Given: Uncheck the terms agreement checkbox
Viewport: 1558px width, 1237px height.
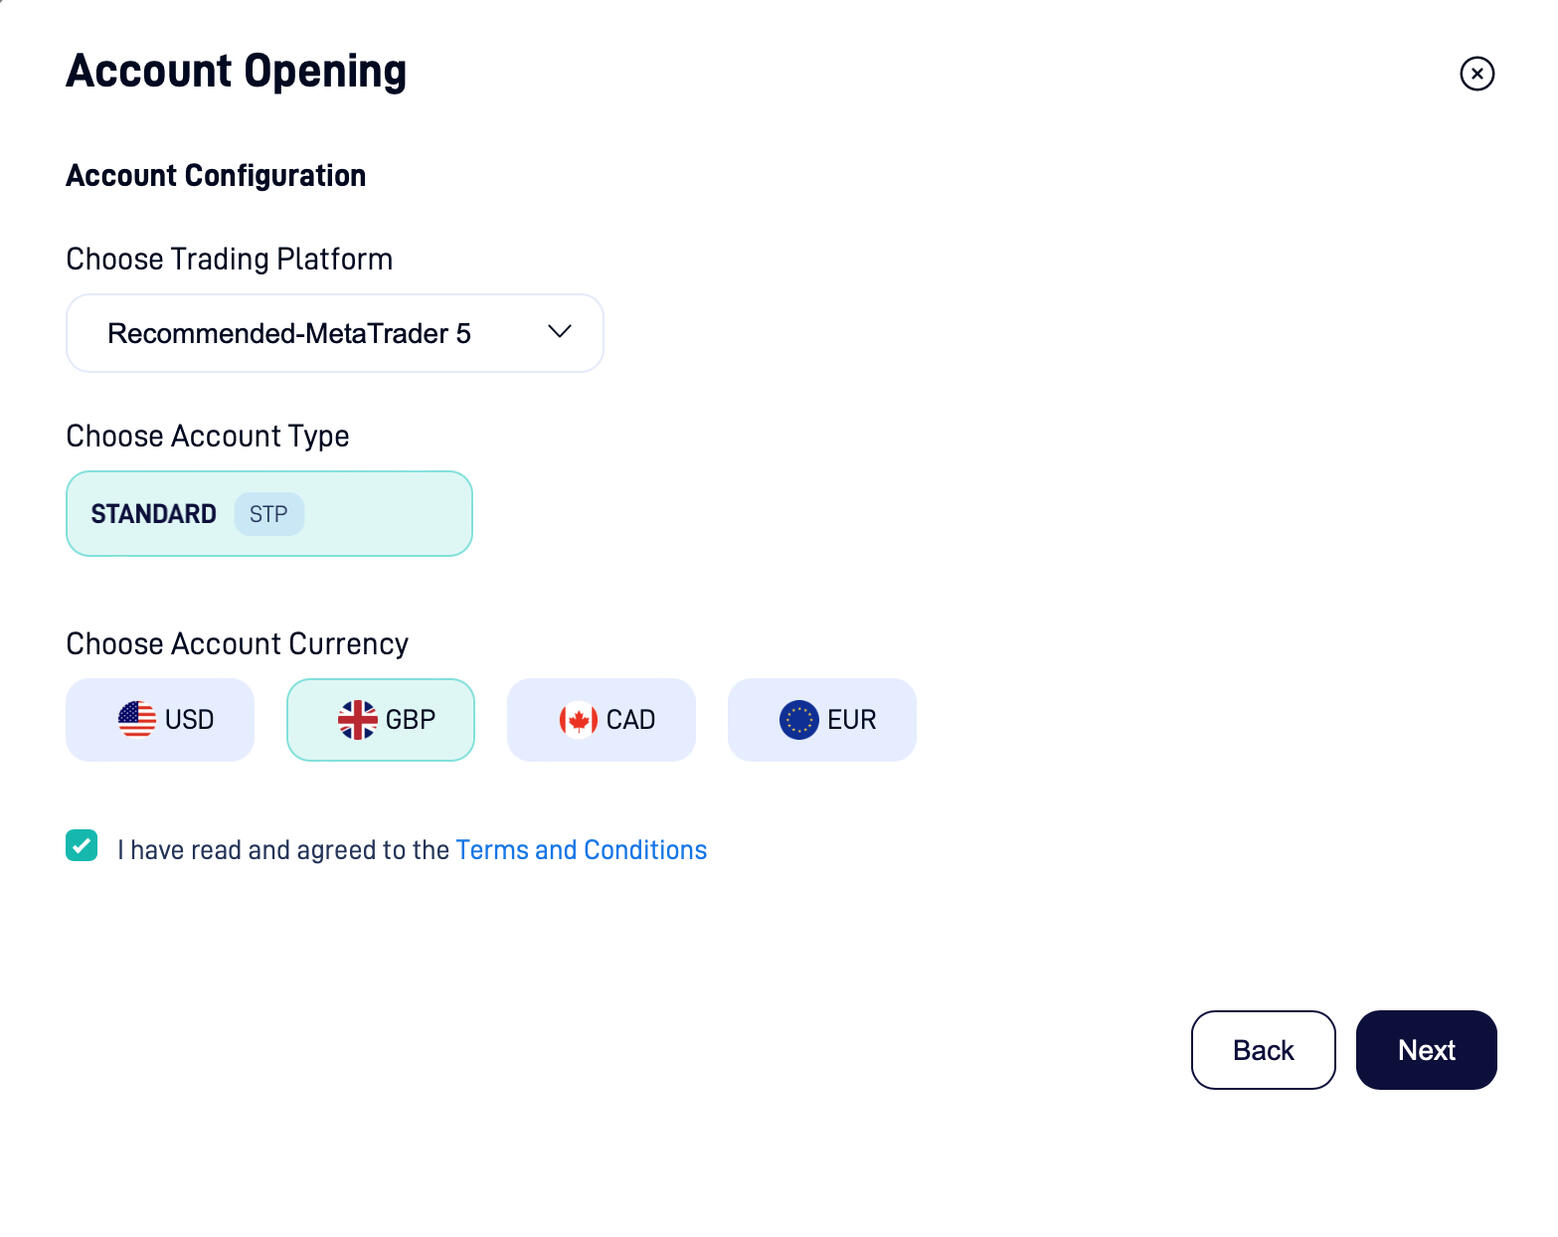Looking at the screenshot, I should tap(82, 845).
